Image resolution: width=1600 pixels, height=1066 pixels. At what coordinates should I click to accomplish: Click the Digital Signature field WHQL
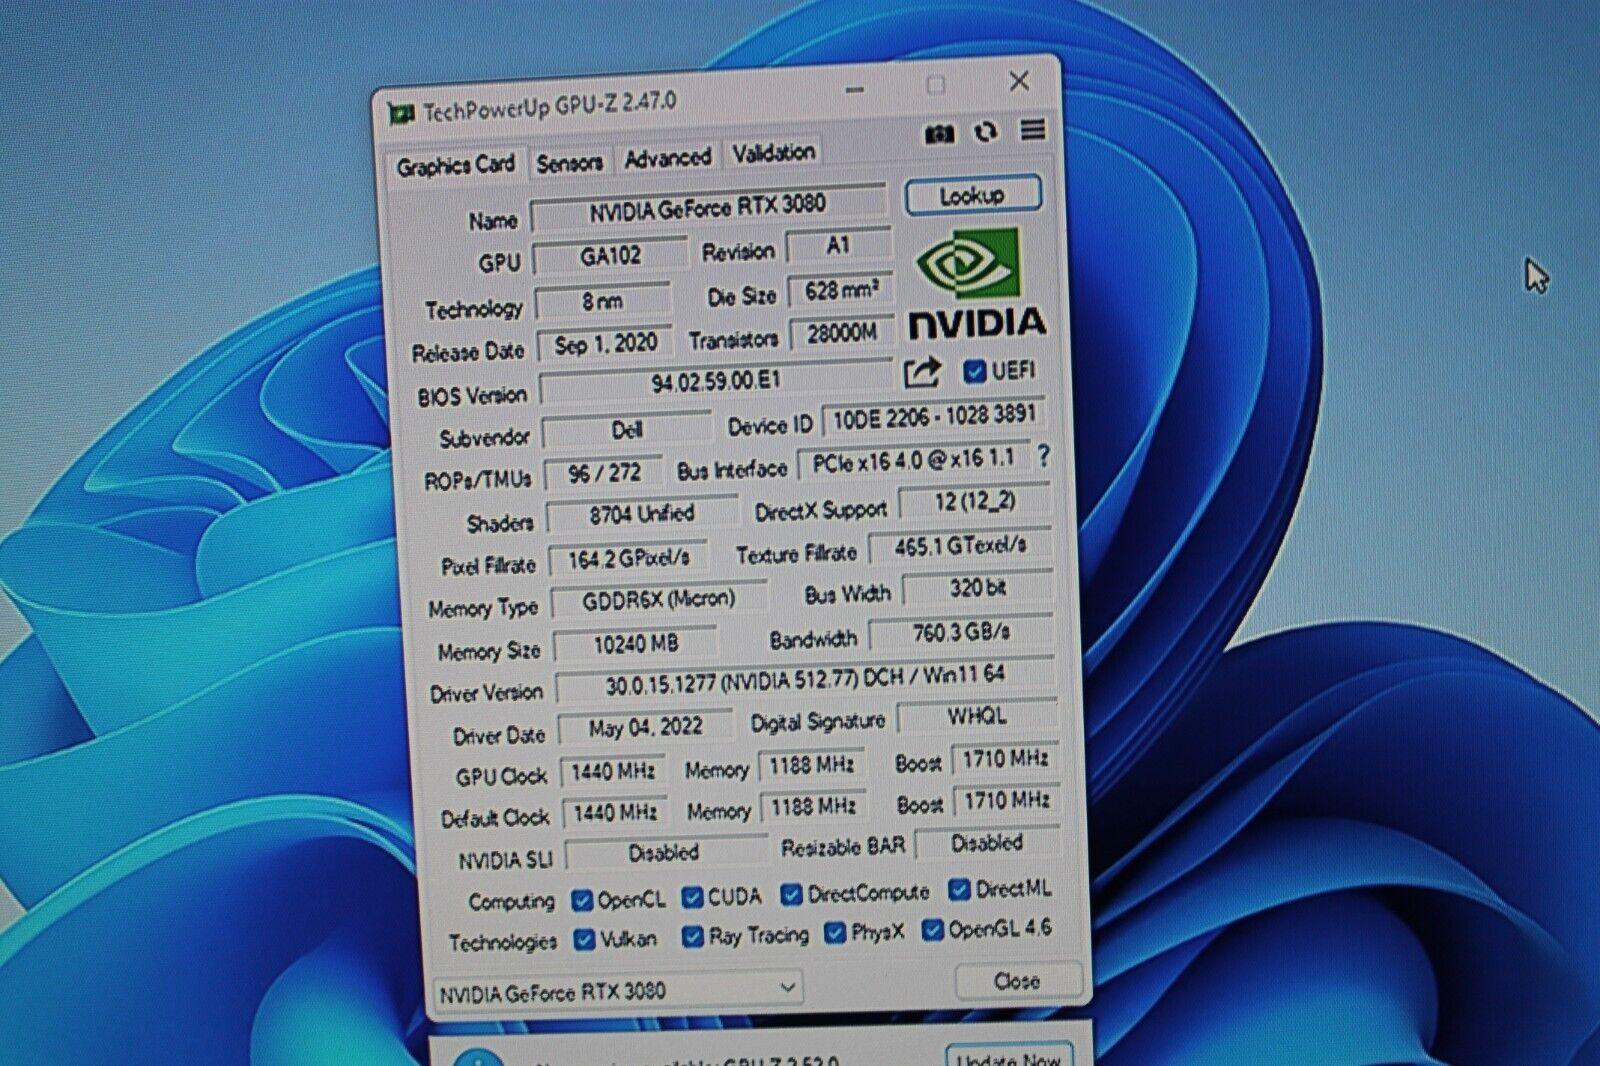(x=977, y=716)
